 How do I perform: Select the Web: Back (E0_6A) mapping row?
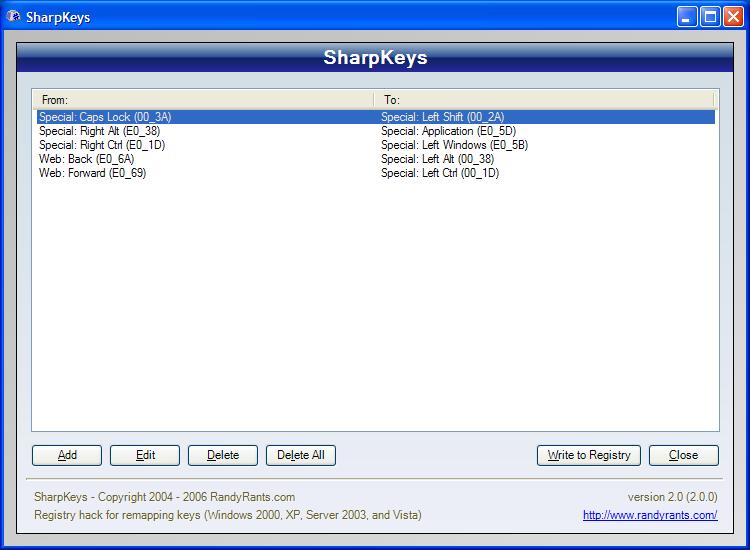(x=376, y=159)
